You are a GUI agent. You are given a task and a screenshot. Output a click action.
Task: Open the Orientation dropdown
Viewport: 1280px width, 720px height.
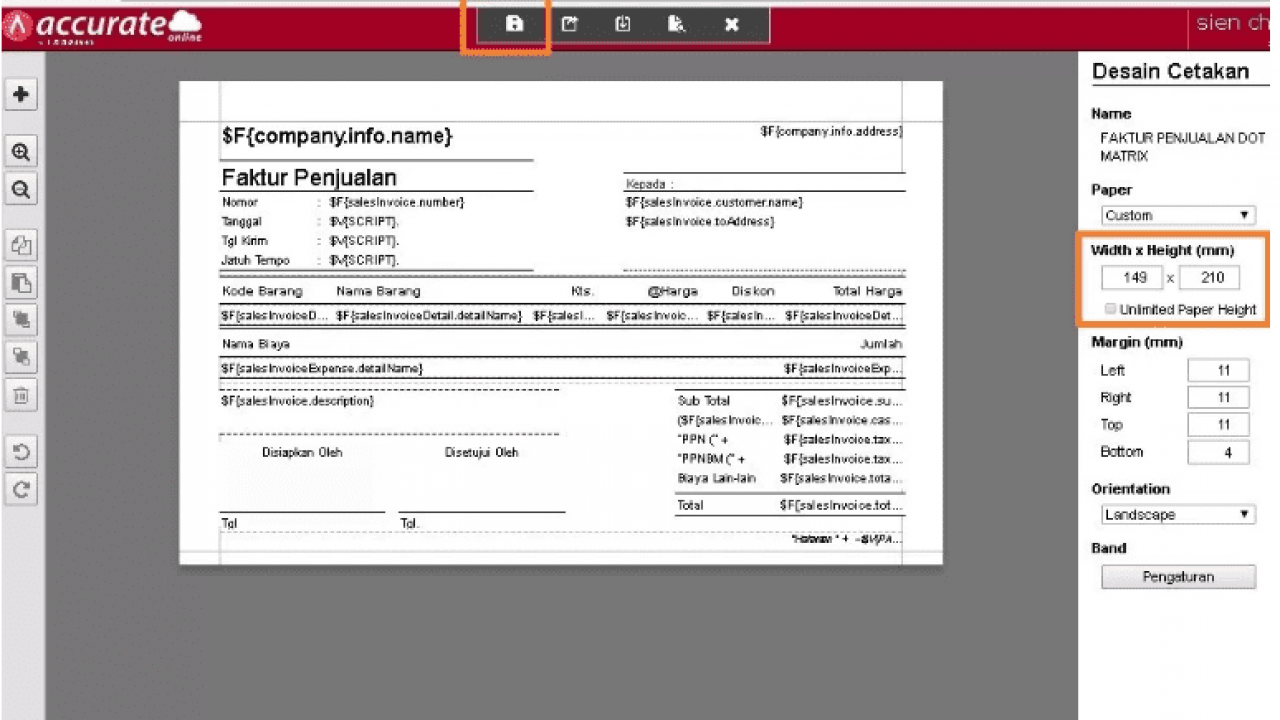pos(1178,515)
